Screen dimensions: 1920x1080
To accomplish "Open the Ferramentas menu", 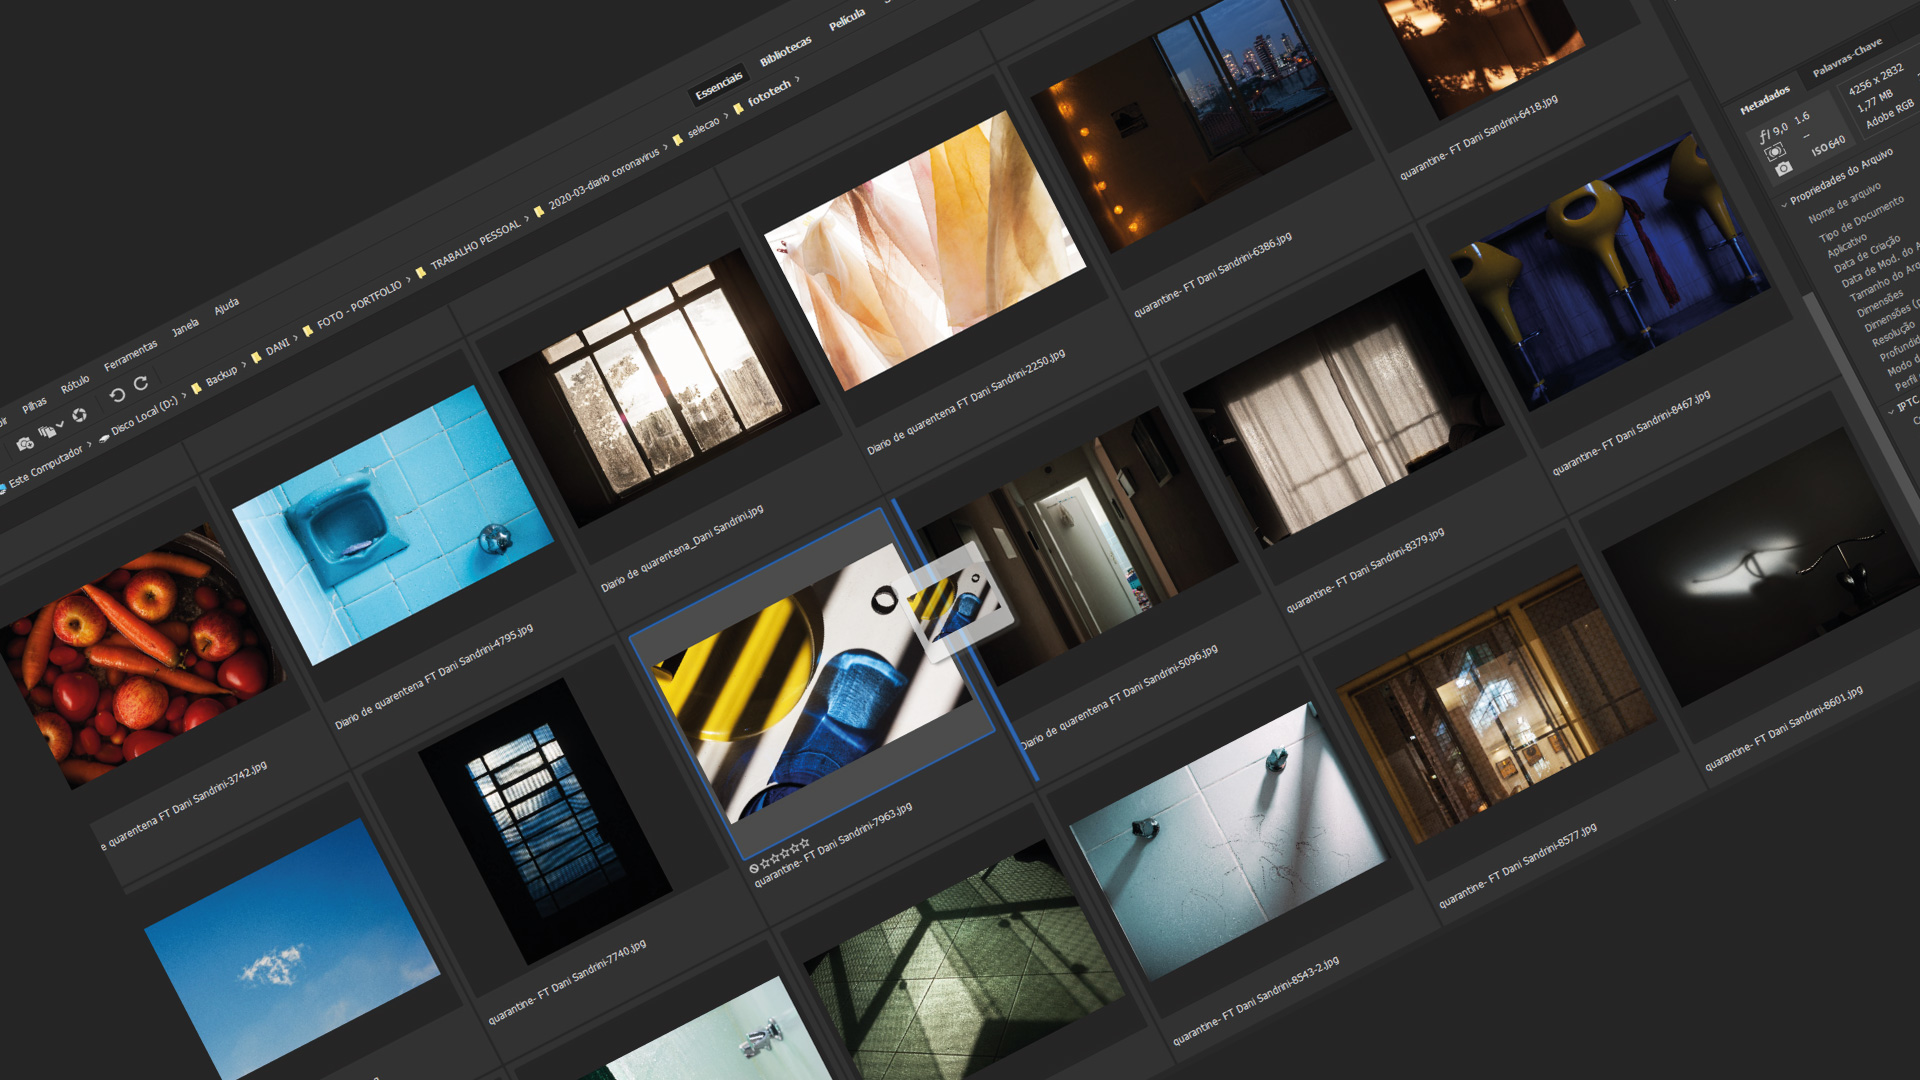I will [131, 354].
